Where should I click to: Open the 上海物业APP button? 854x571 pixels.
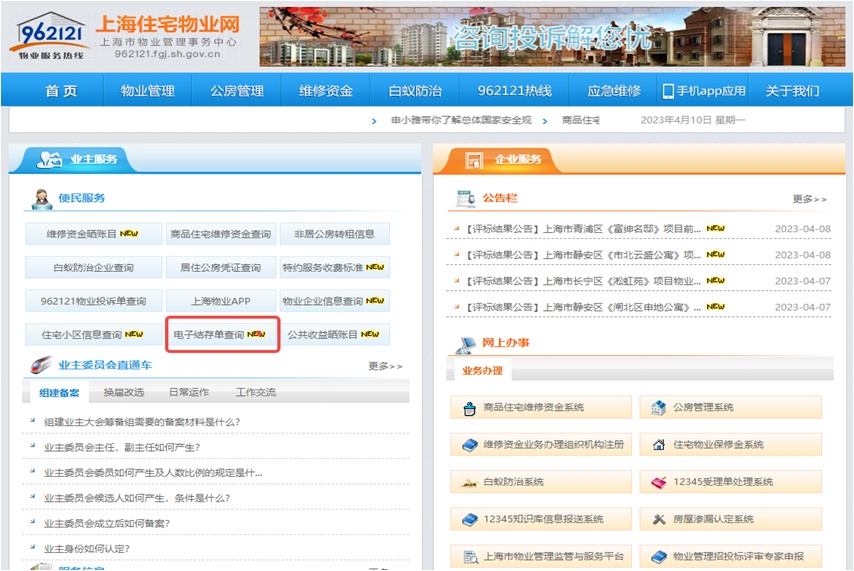click(221, 301)
